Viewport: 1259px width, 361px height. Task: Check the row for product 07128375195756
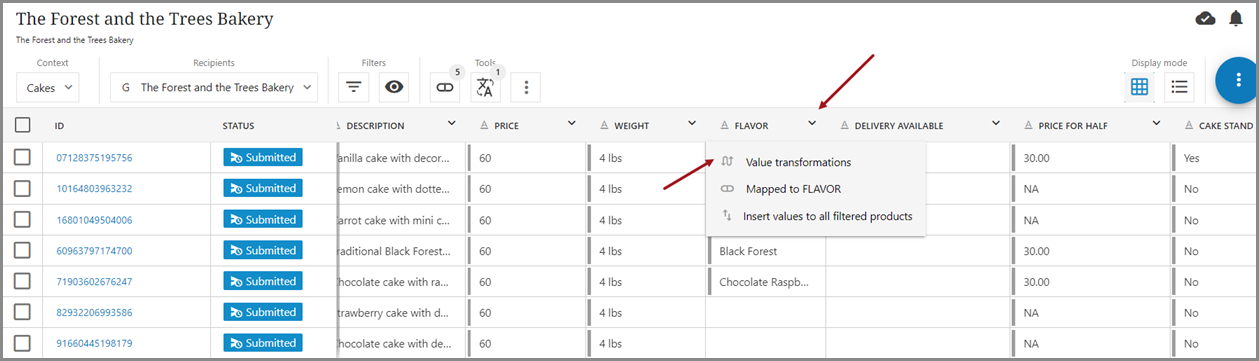(23, 157)
